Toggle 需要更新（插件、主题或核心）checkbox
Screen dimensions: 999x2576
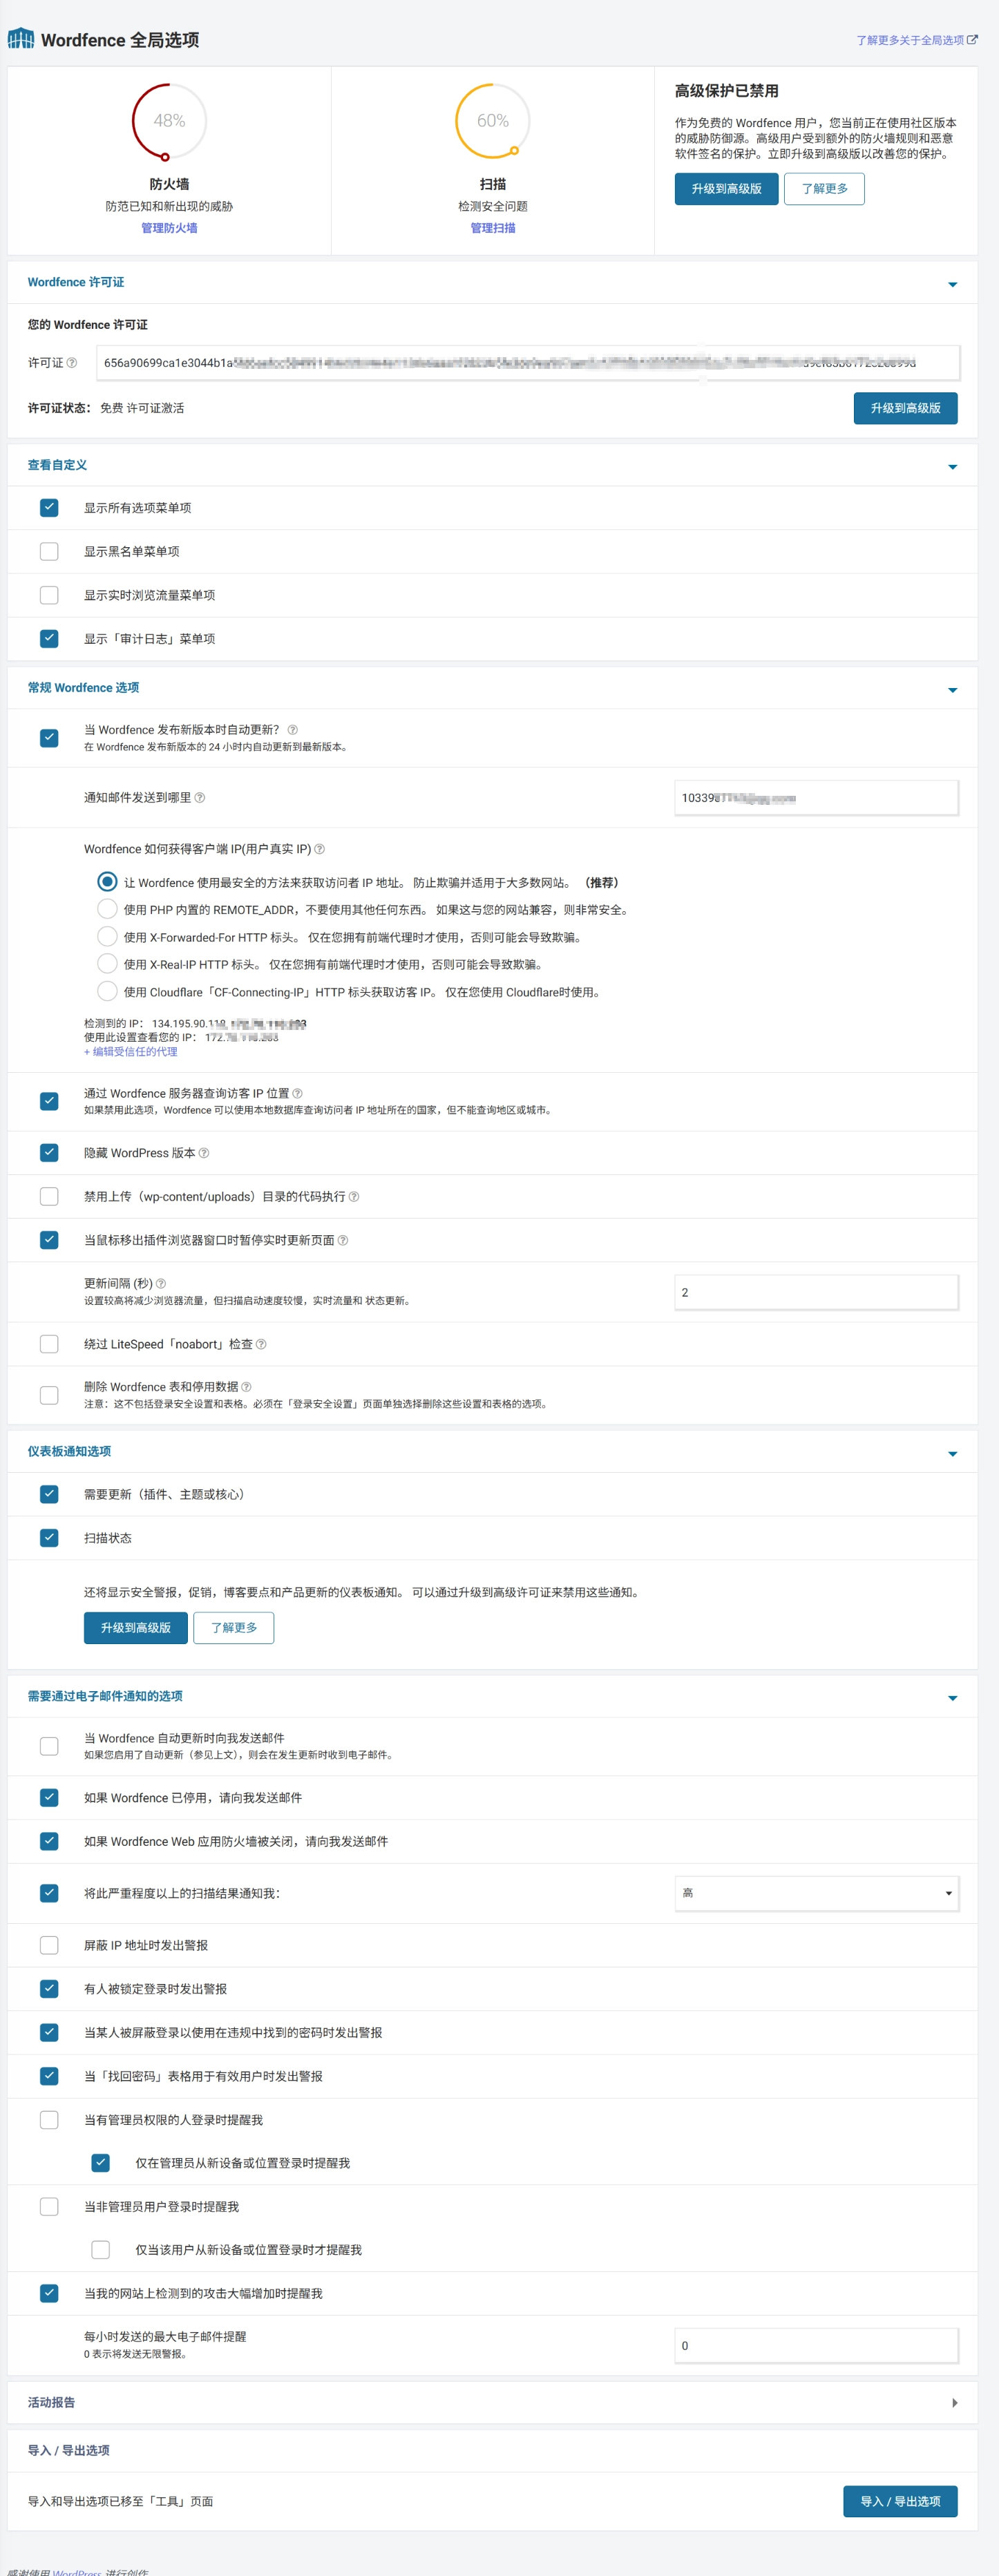click(49, 1495)
